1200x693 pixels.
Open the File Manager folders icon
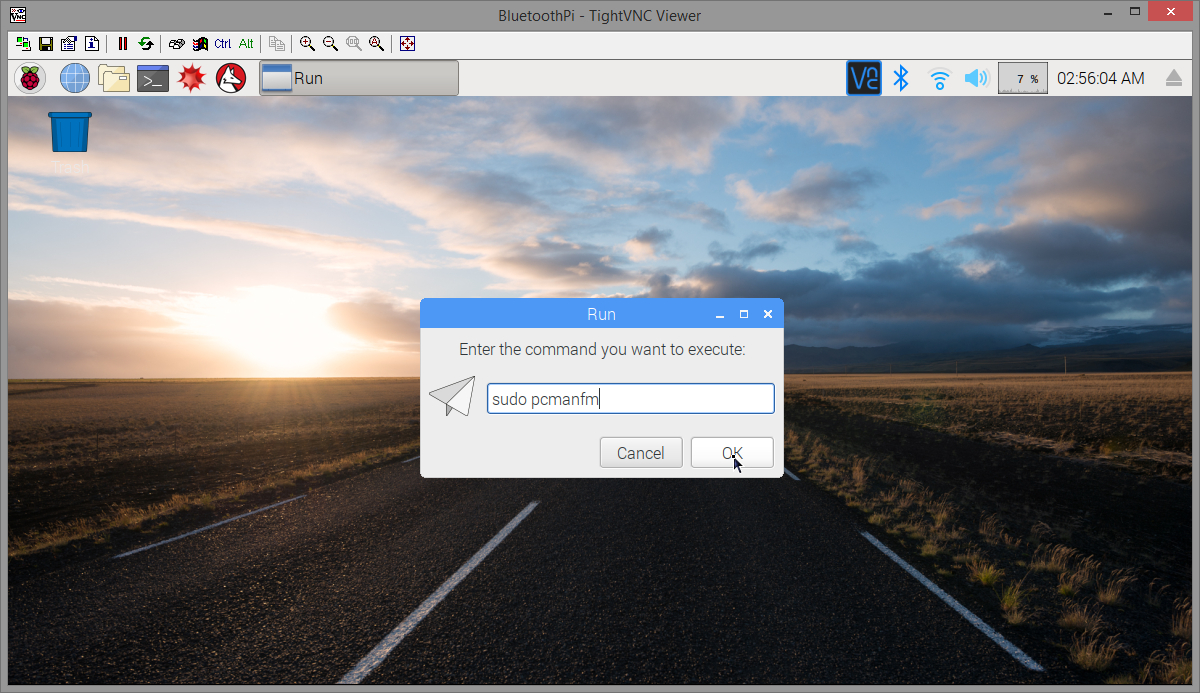pos(114,78)
